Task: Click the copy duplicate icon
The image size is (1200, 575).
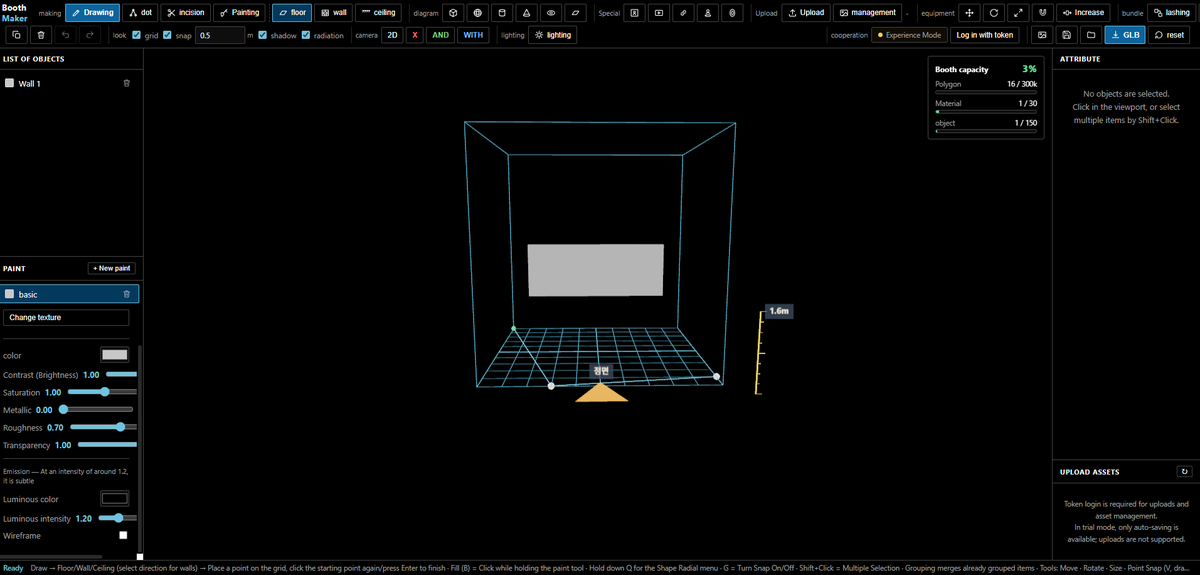Action: (17, 35)
